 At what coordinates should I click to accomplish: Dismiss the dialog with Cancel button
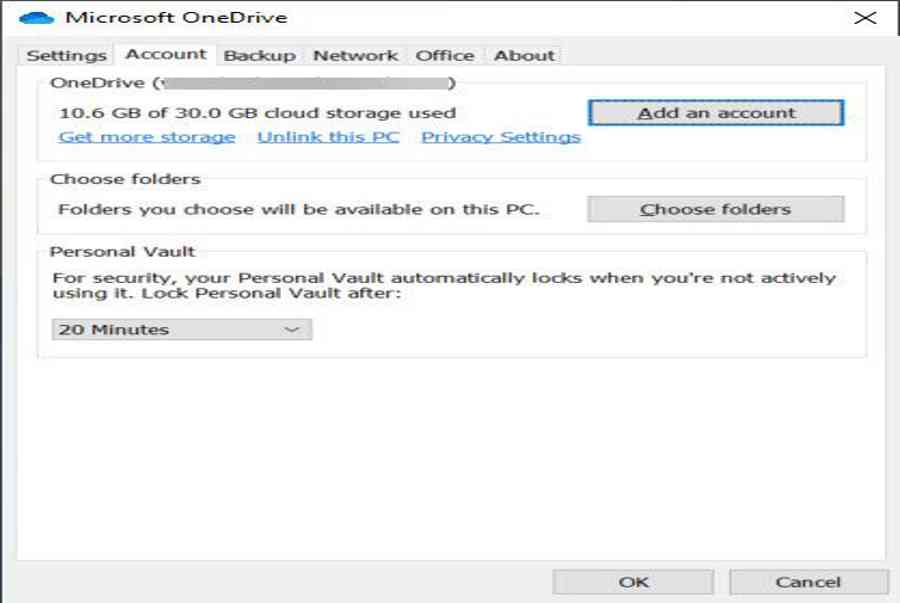[x=808, y=582]
